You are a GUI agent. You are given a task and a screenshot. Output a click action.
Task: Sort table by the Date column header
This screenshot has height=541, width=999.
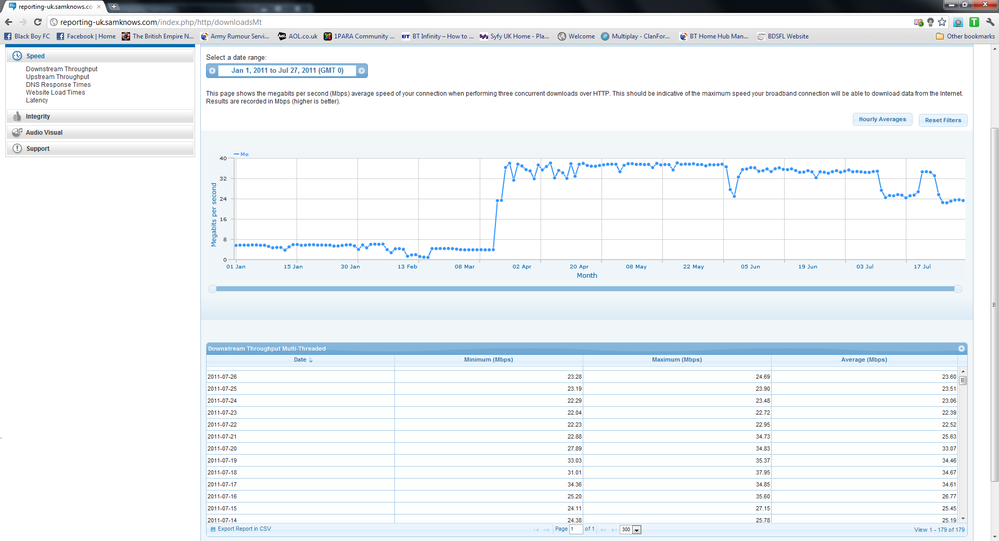pos(300,359)
